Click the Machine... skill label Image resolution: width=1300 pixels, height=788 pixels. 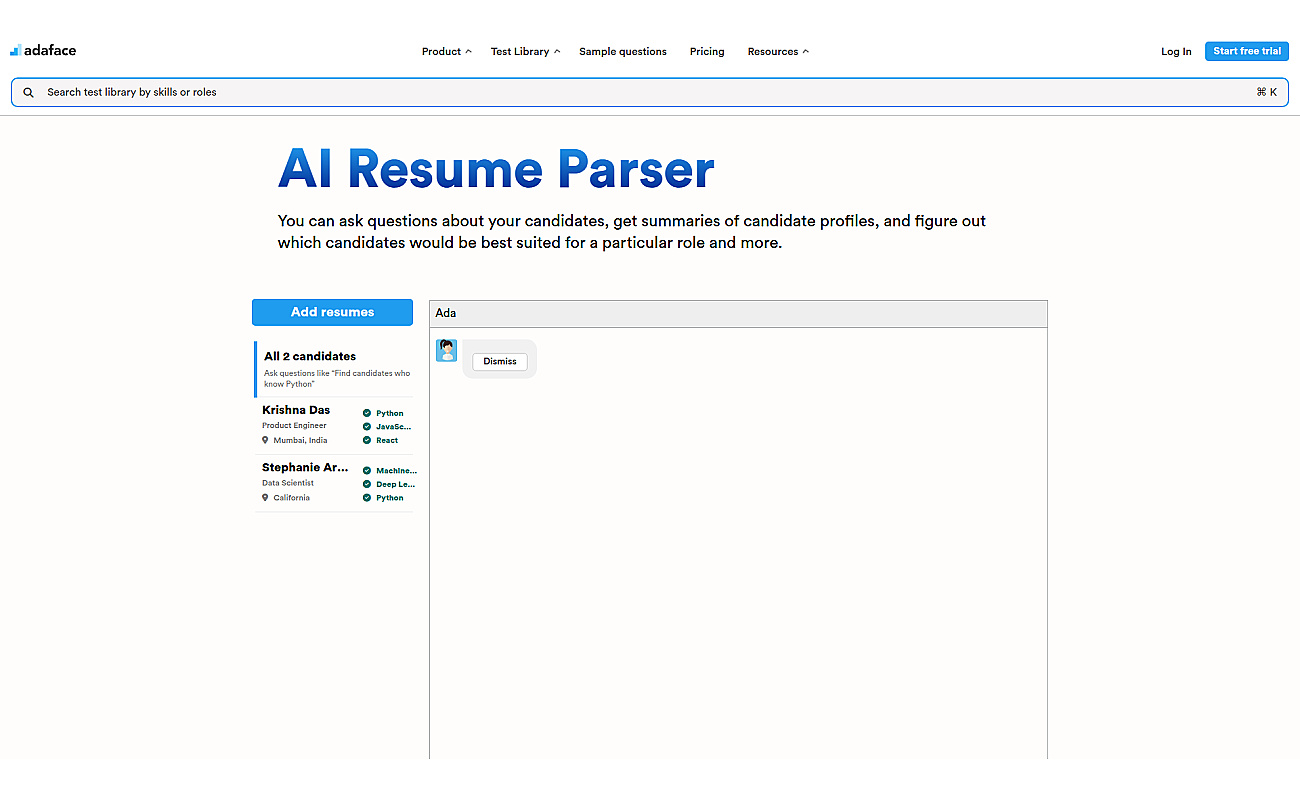(396, 470)
